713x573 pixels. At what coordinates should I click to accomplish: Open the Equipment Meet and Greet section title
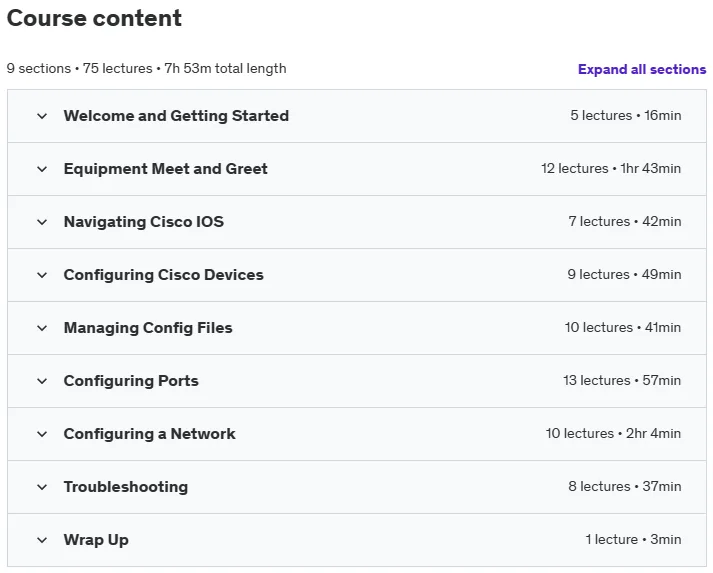tap(166, 169)
